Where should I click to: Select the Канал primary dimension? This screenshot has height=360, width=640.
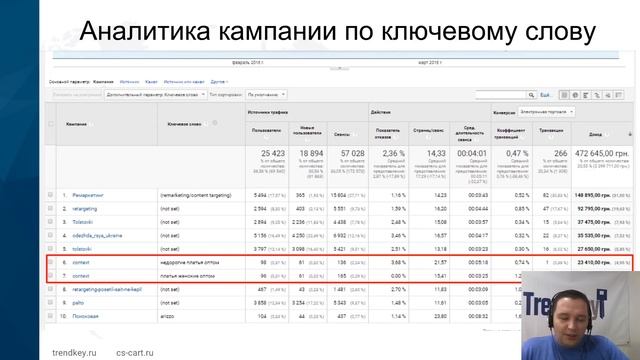151,82
